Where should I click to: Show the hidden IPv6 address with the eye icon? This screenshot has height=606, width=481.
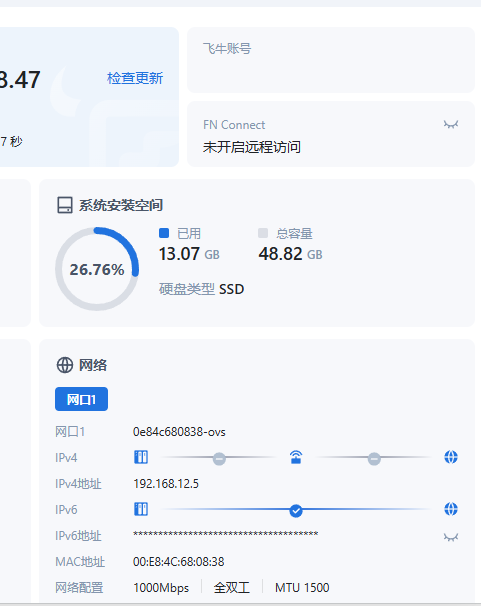(x=450, y=537)
